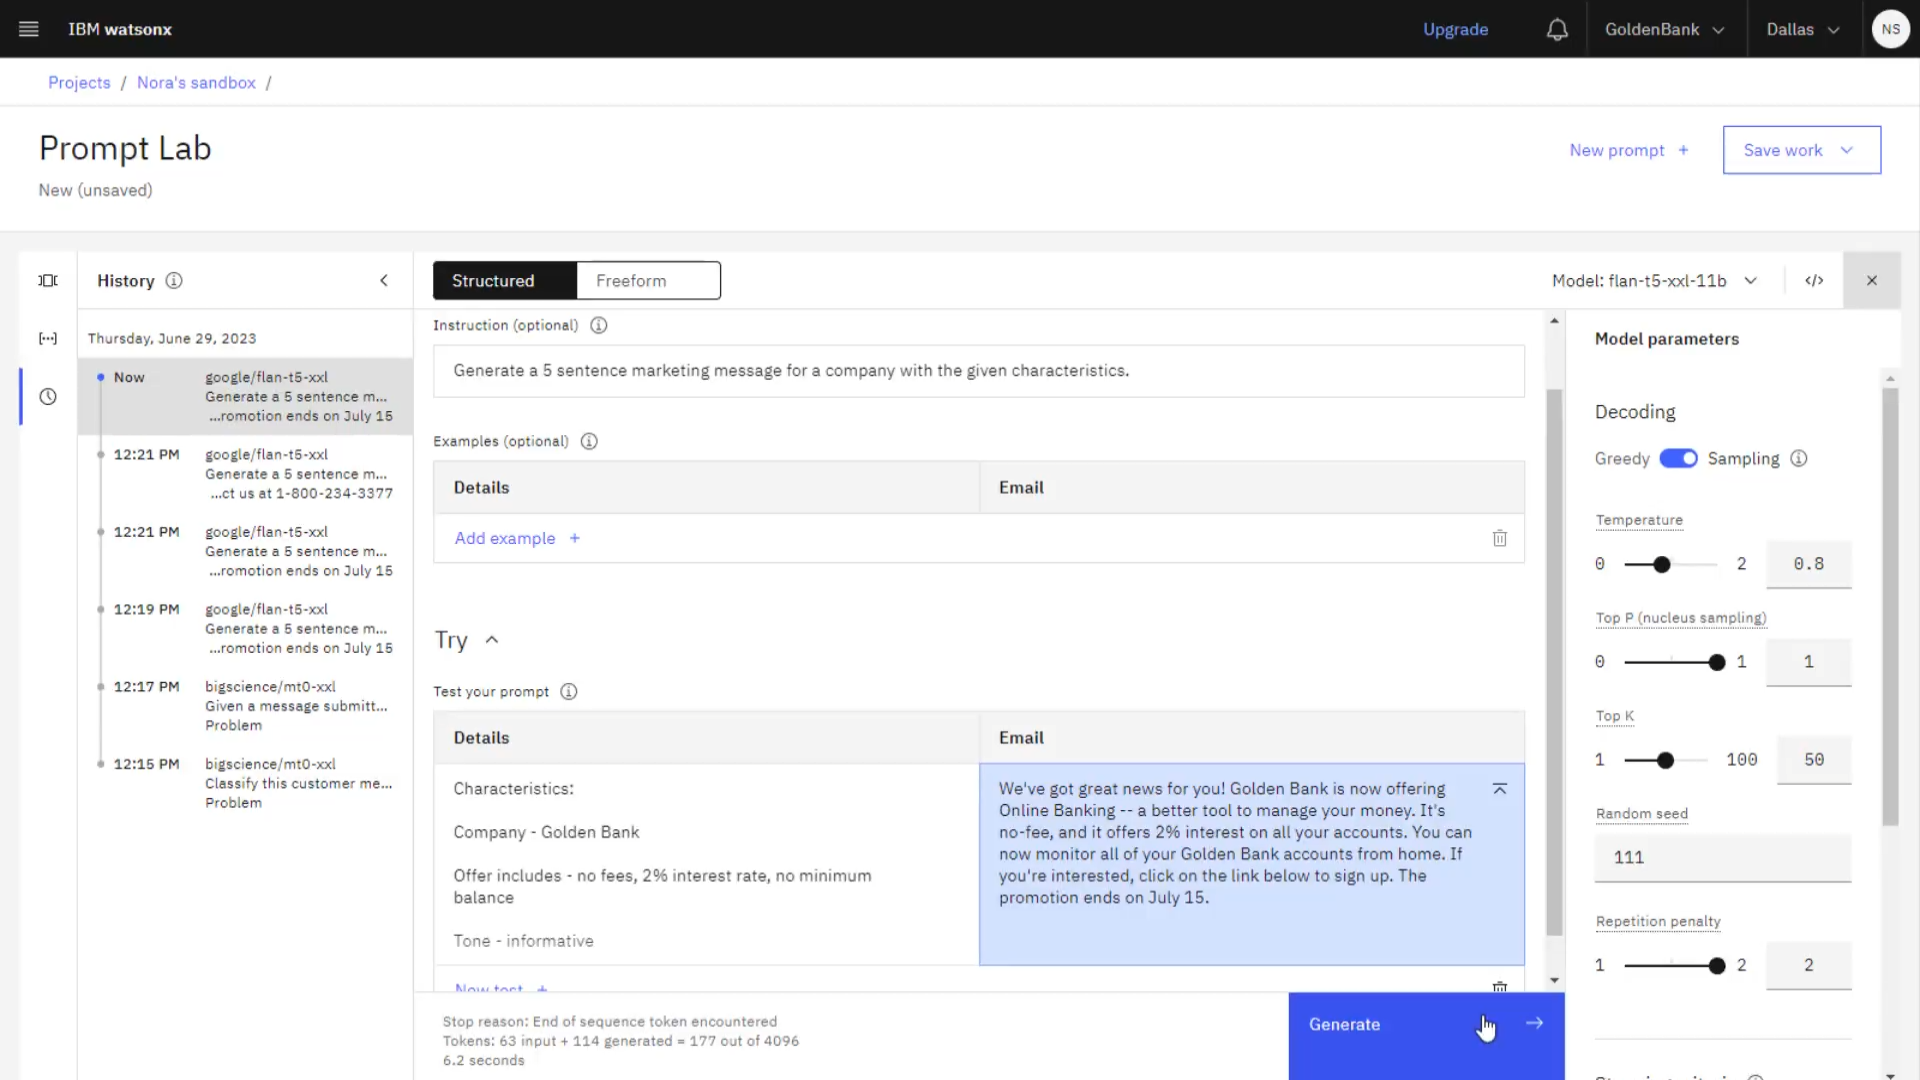Adjust the Repetition penalty slider handle
1920x1080 pixels.
click(1717, 966)
